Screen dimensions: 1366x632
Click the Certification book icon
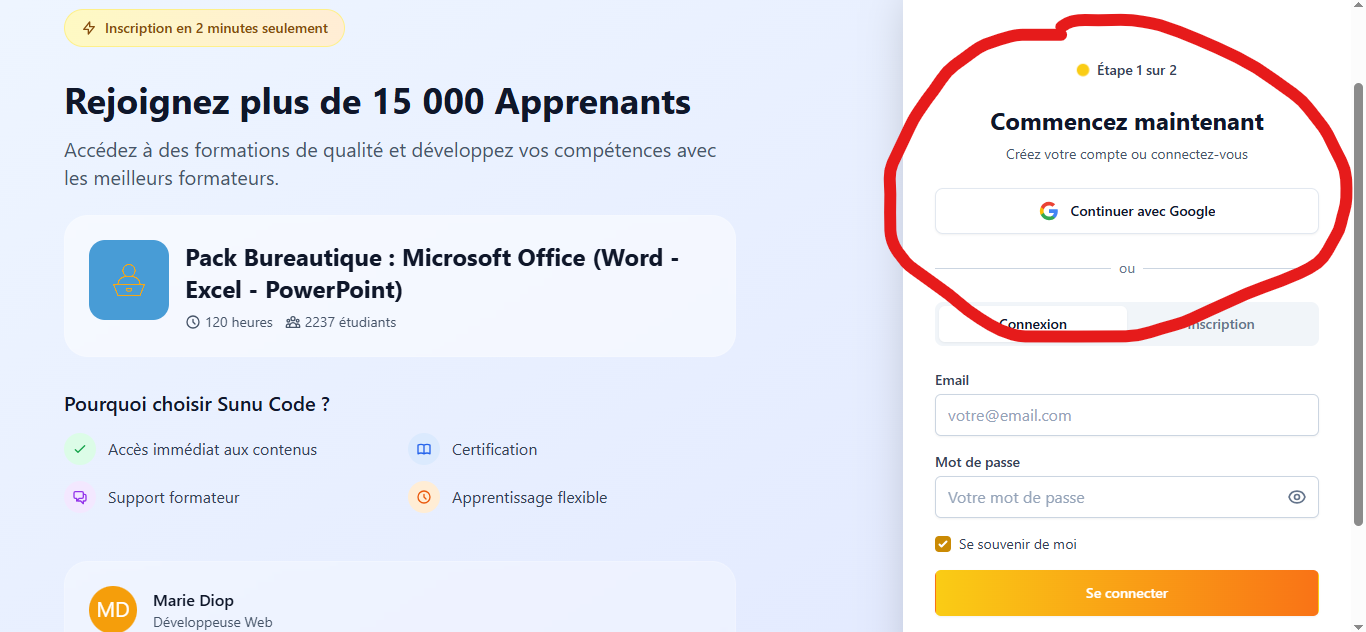(424, 449)
